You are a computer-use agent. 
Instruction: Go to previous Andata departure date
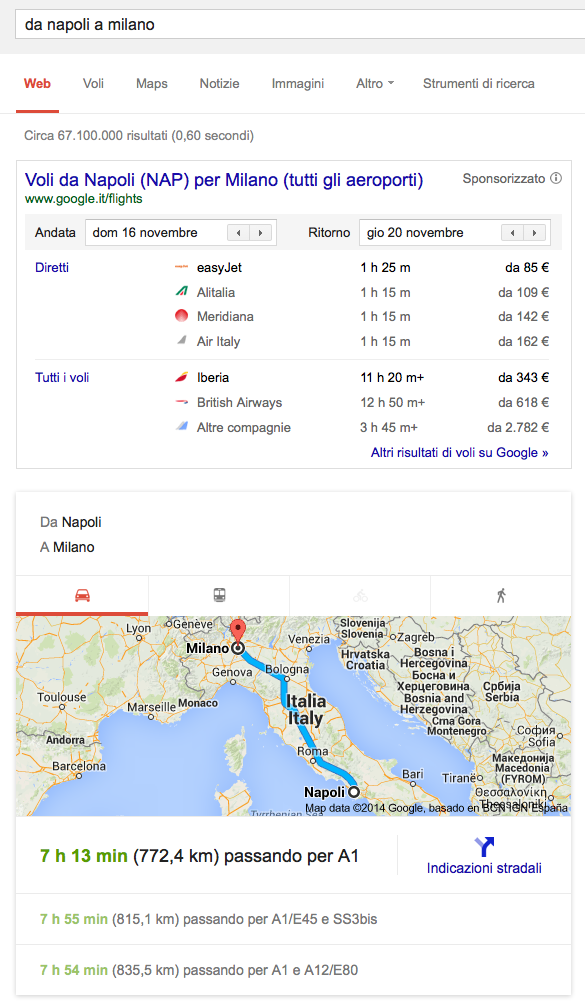(x=239, y=233)
